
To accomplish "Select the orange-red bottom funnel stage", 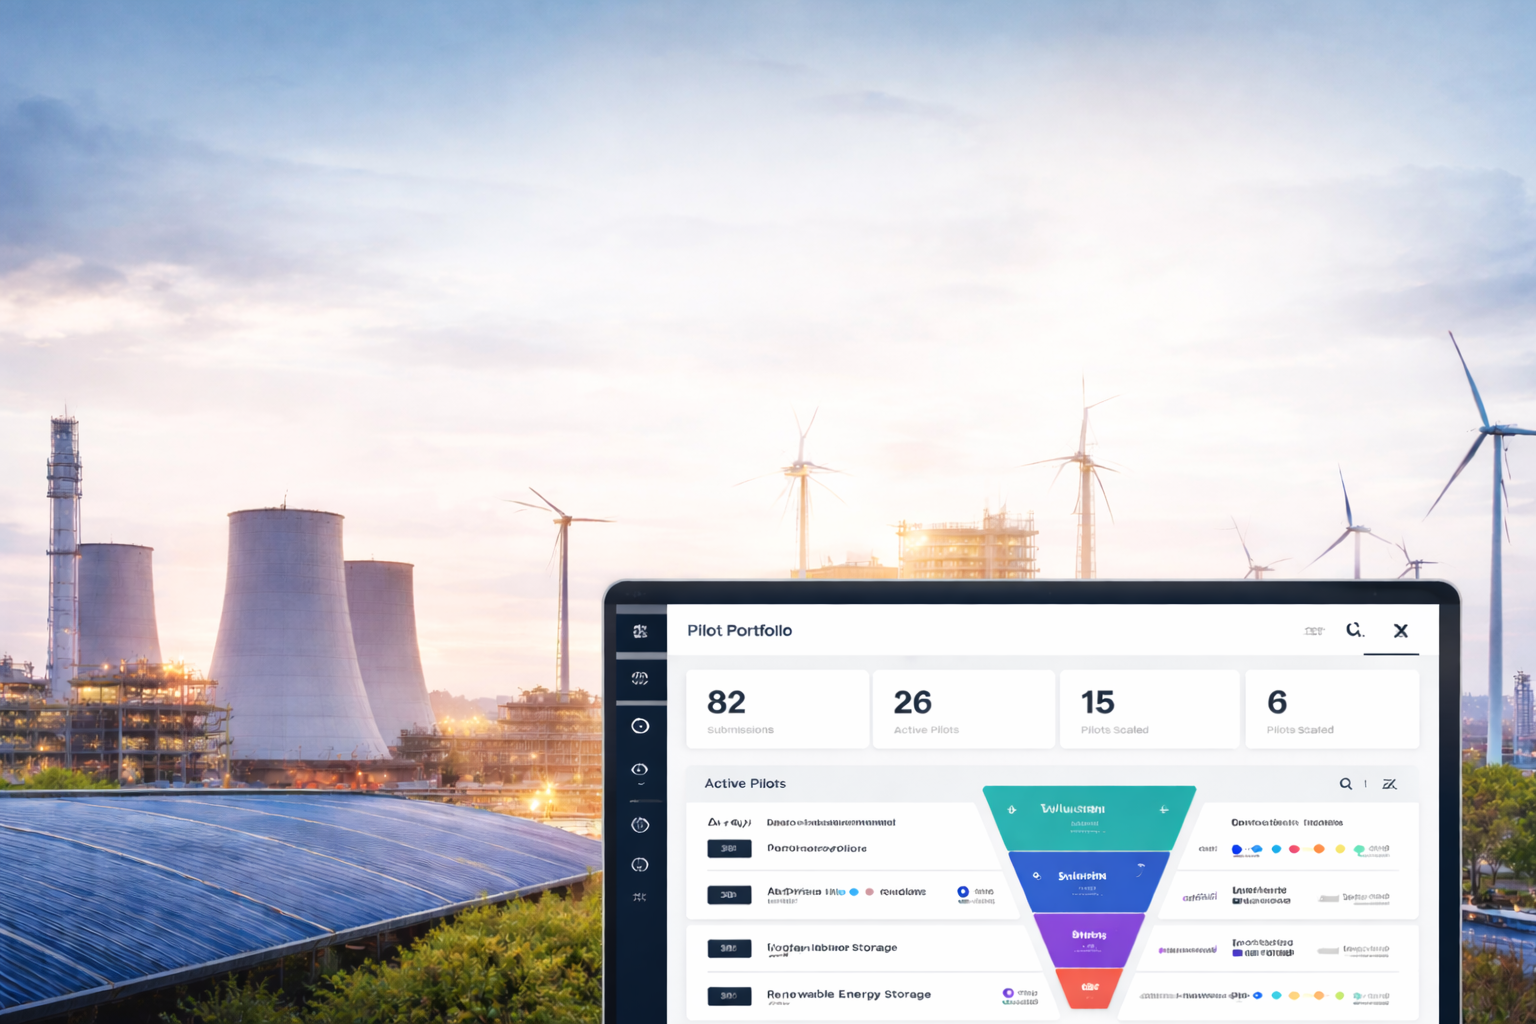I will click(1089, 988).
